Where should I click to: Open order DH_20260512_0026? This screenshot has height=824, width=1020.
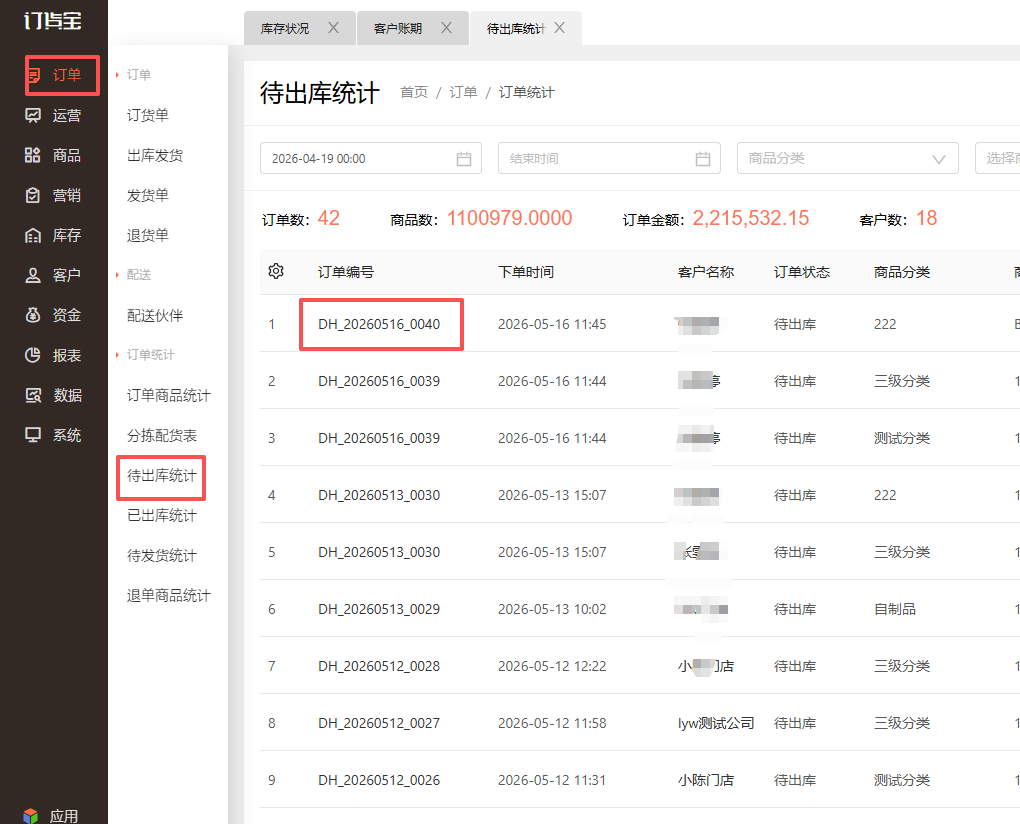pos(379,780)
